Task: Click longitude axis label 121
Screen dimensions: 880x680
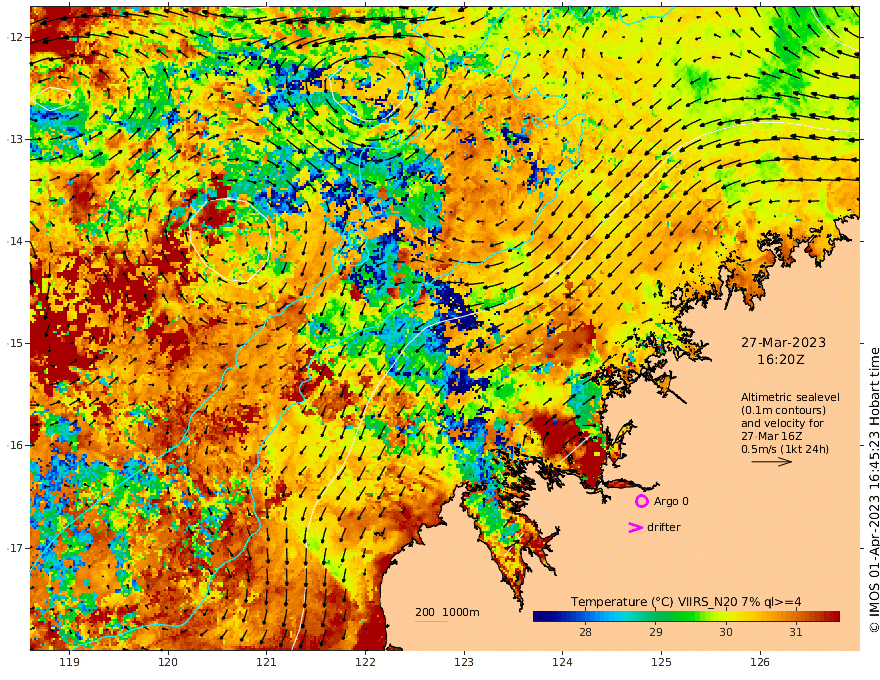Action: click(267, 662)
